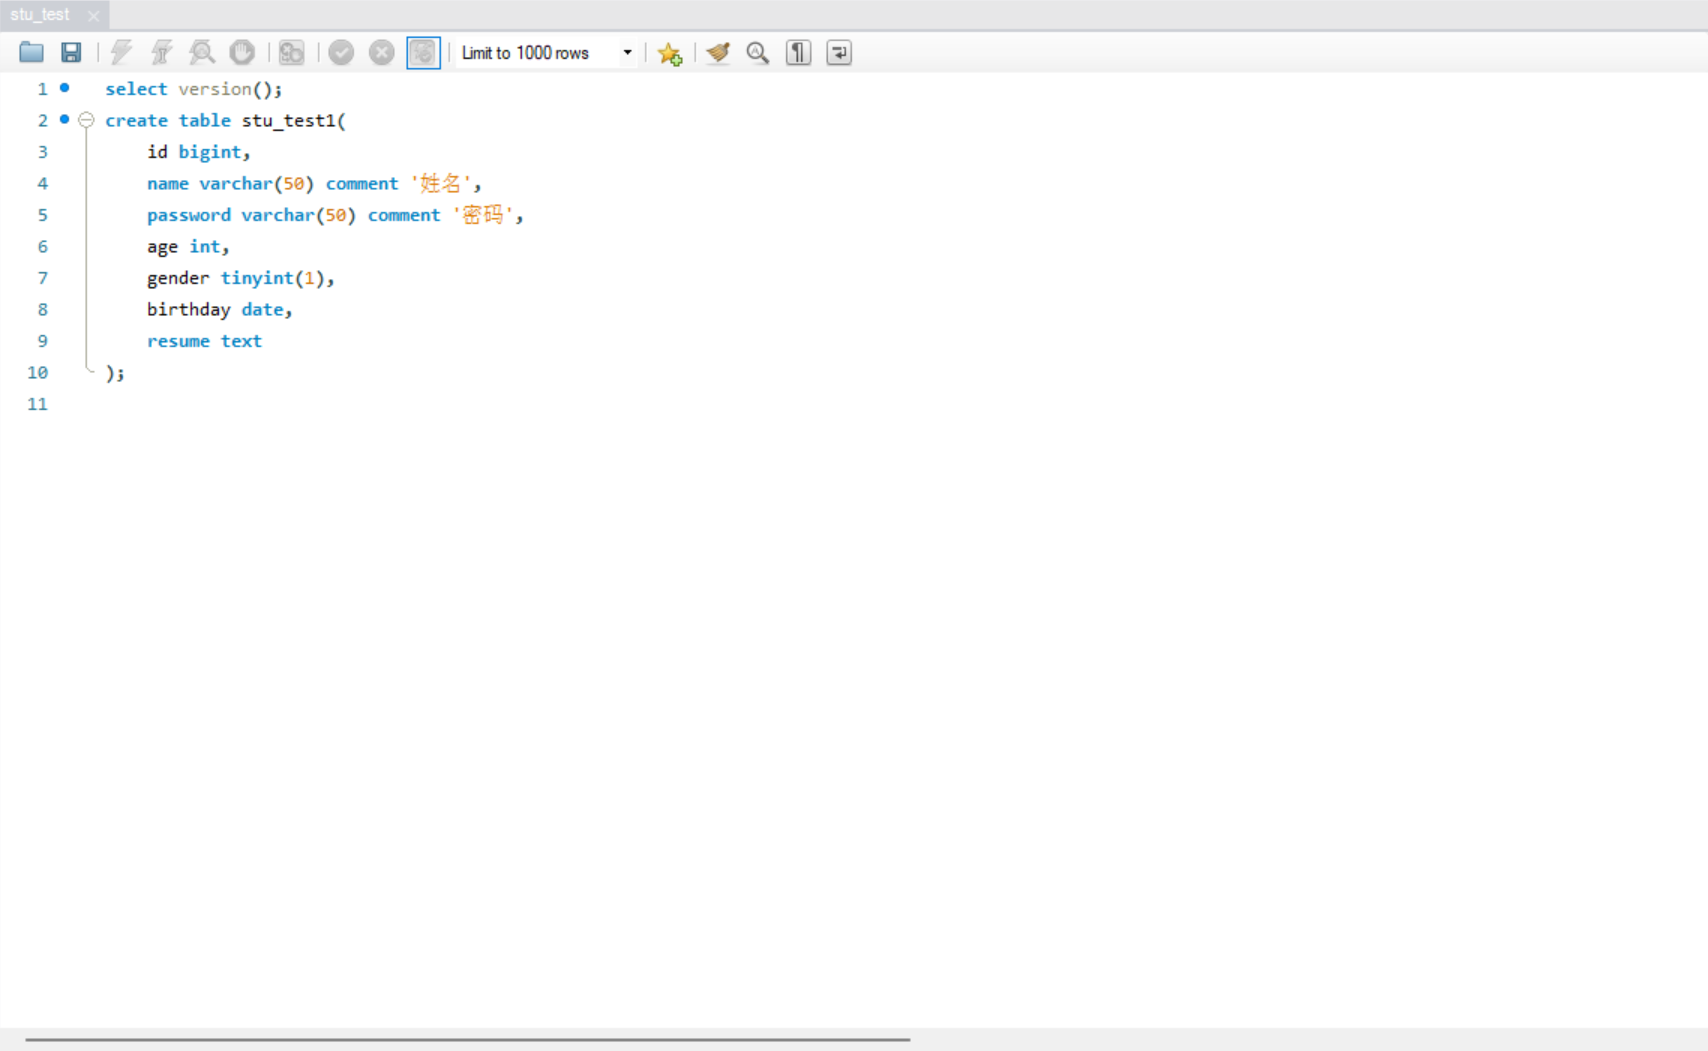Open a SQL script file
Screen dimensions: 1708x1051
pyautogui.click(x=31, y=52)
